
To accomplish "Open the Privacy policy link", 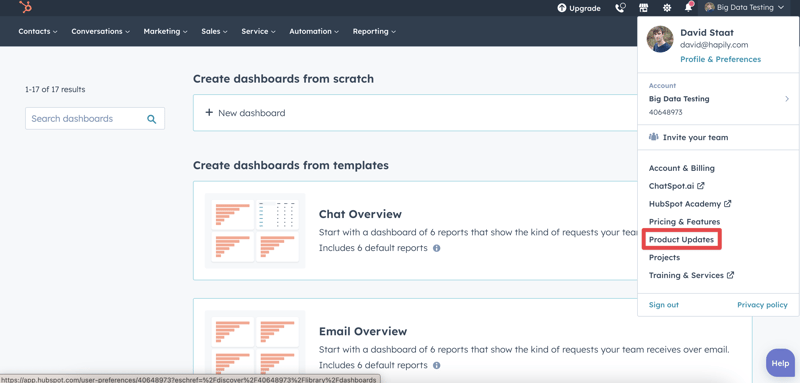I will [762, 305].
